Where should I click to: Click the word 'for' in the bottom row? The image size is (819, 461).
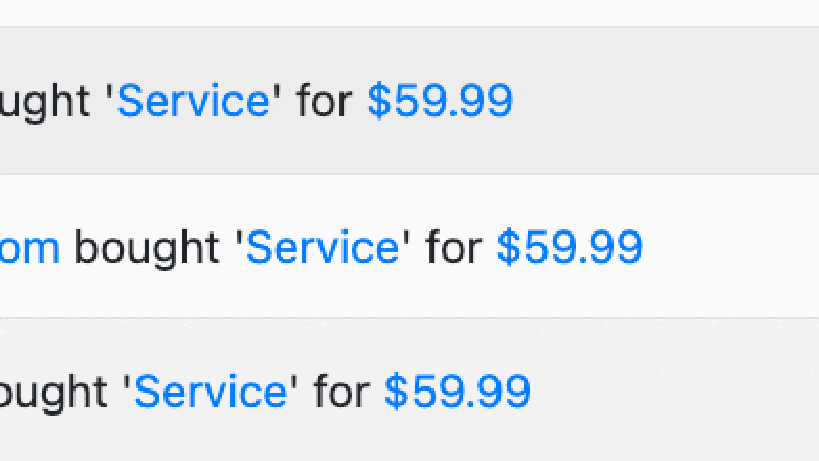(x=341, y=392)
